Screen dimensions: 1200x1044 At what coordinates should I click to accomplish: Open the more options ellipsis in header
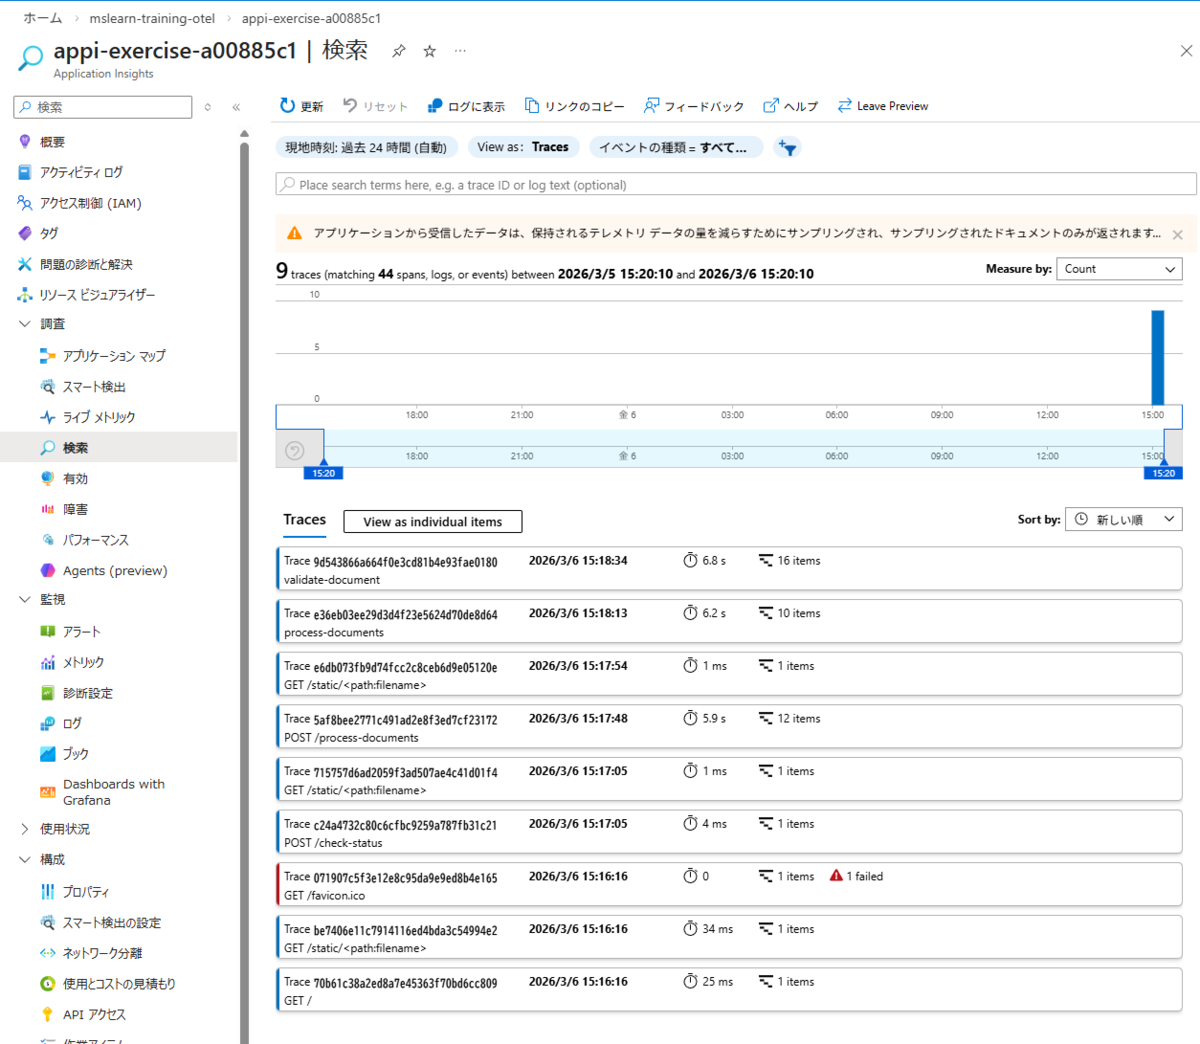coord(460,51)
